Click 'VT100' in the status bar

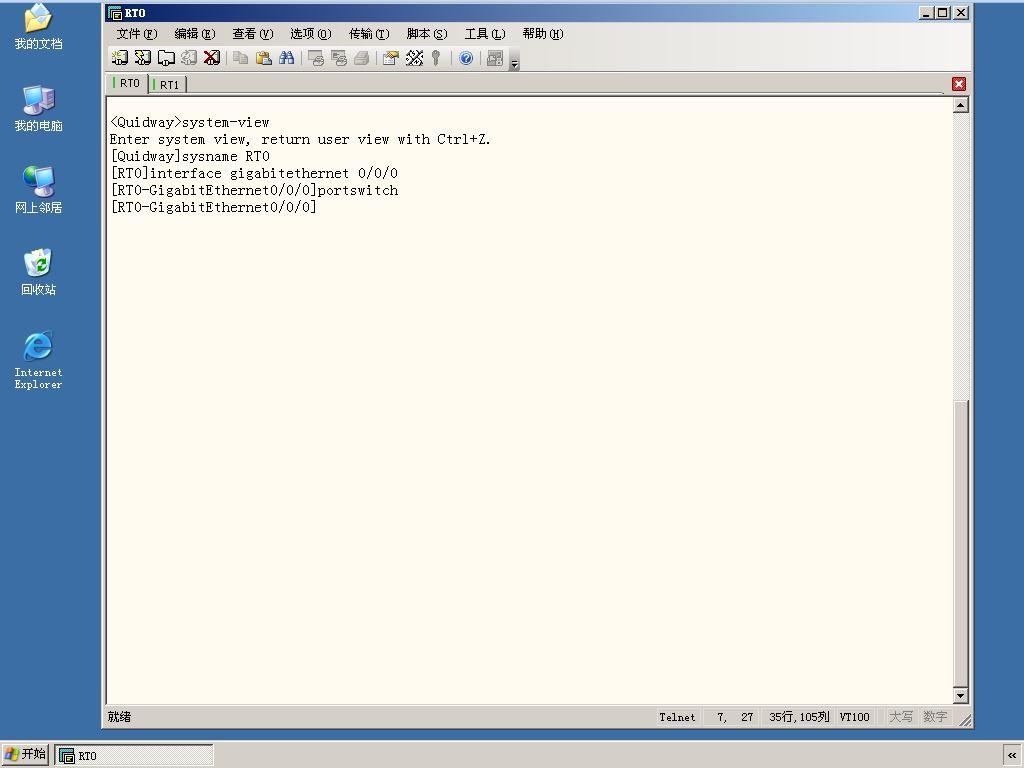(x=854, y=717)
